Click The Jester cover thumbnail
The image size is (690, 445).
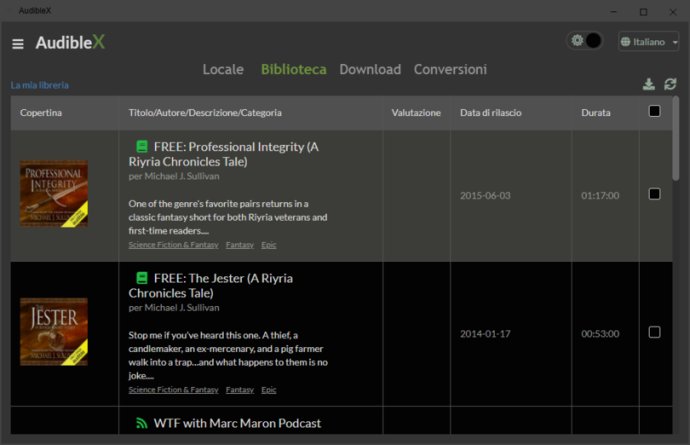coord(54,332)
